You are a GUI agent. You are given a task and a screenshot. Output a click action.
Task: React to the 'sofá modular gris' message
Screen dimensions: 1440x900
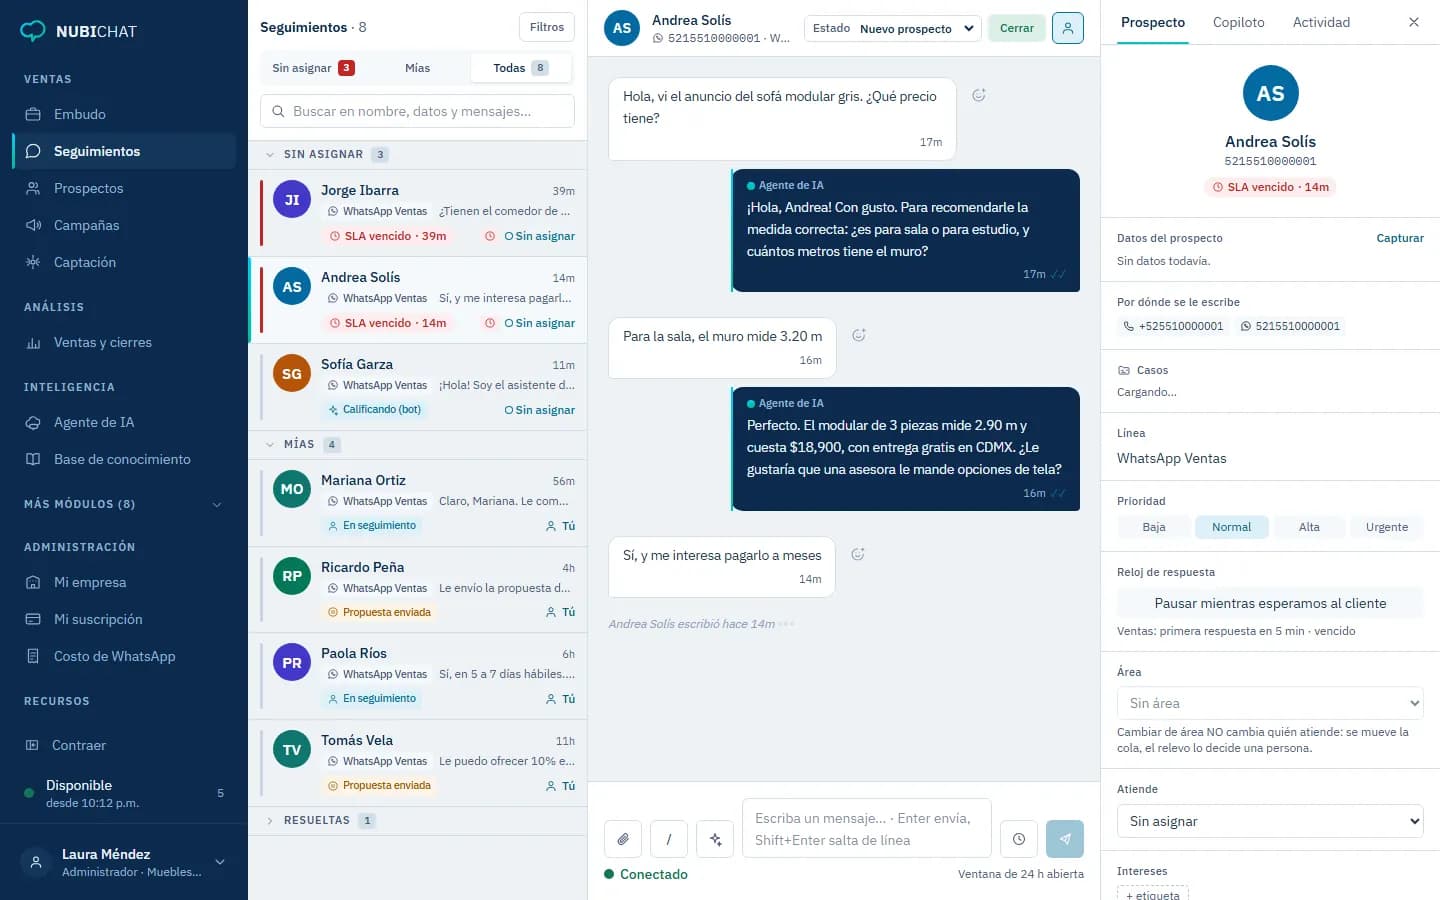(x=979, y=95)
